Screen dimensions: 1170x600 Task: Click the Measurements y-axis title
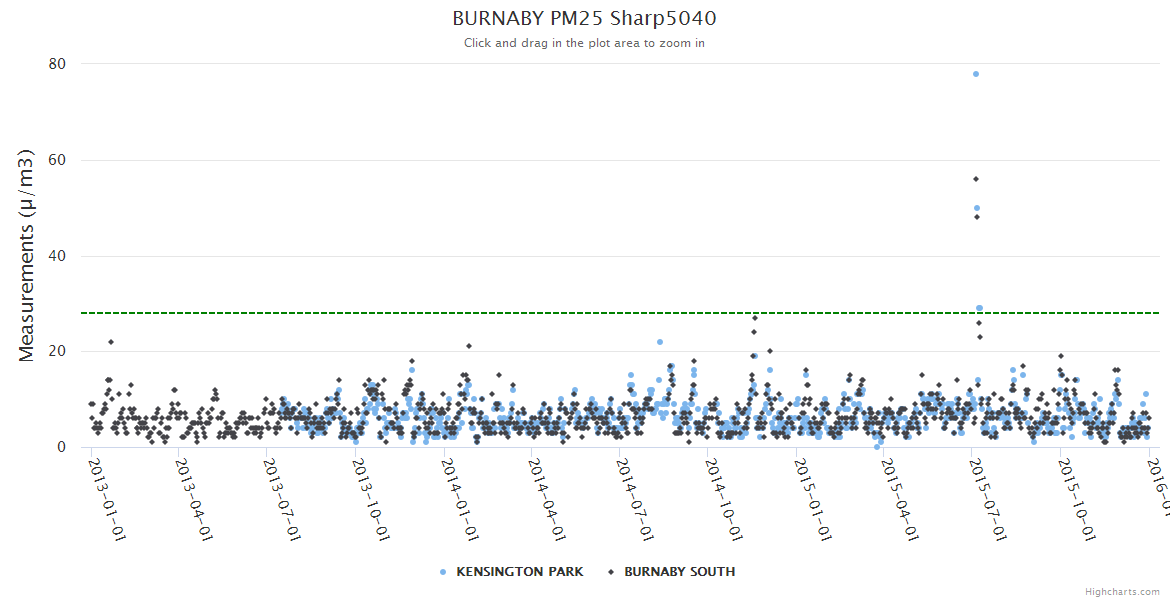(28, 255)
